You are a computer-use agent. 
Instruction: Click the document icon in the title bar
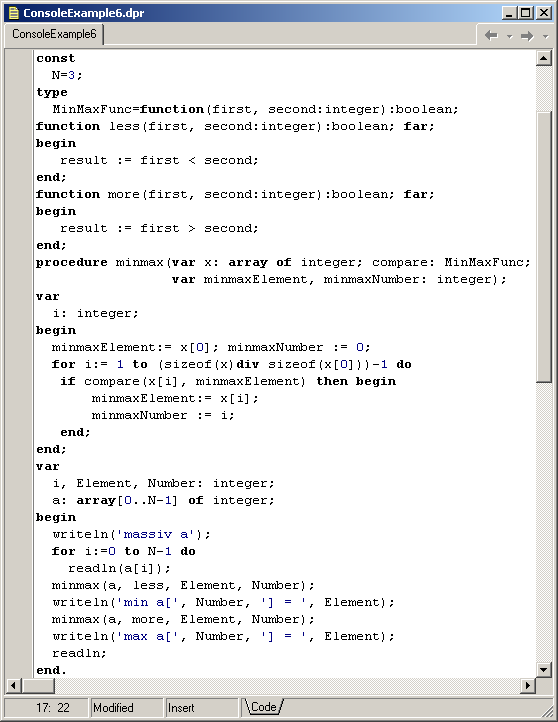(x=14, y=12)
